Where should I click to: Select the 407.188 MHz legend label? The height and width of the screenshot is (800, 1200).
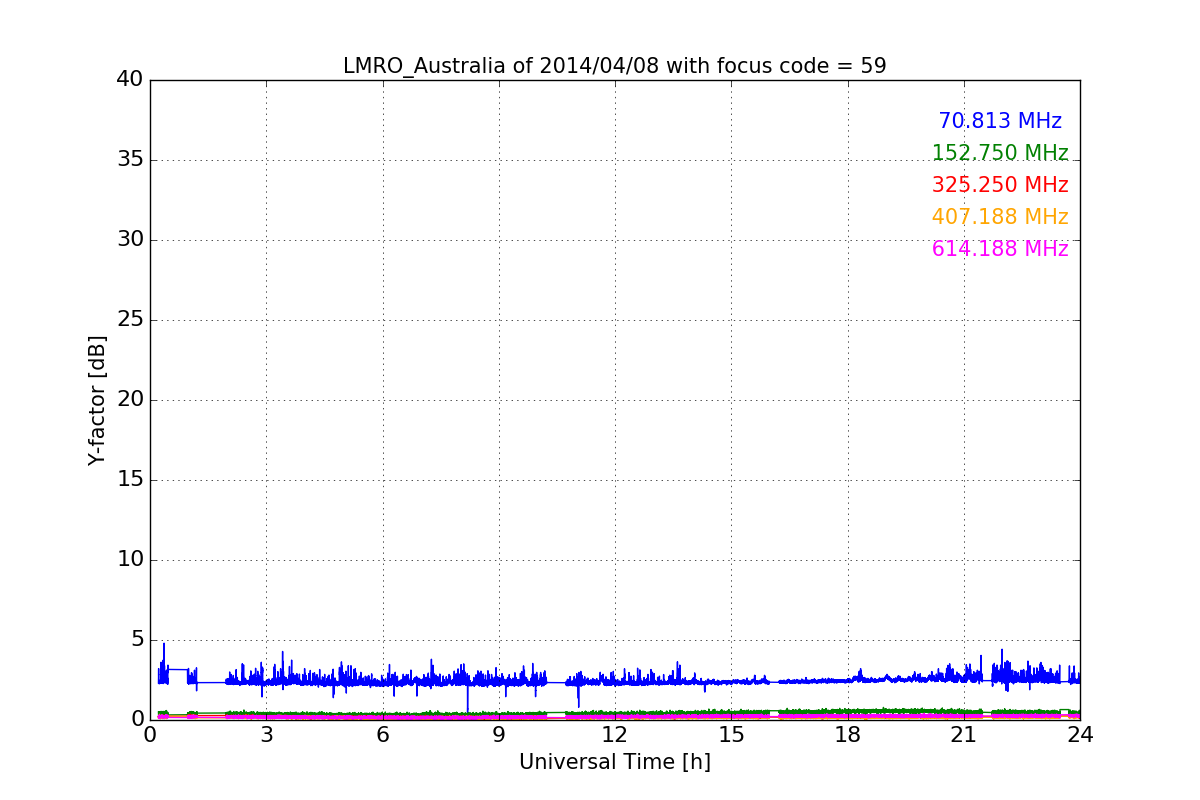1000,217
